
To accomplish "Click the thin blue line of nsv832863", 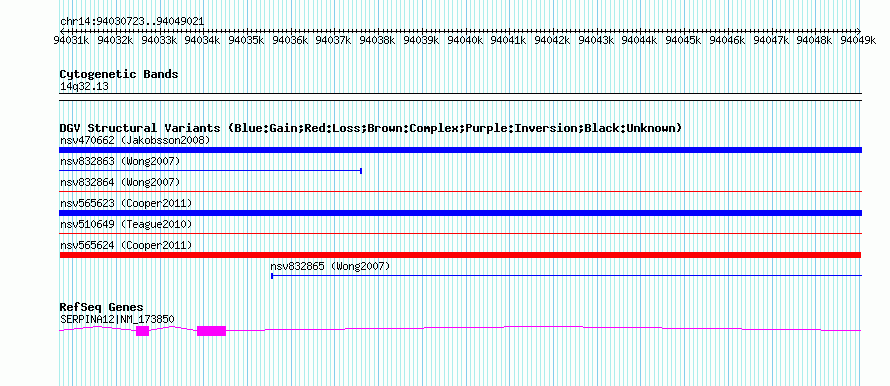I will pos(211,171).
